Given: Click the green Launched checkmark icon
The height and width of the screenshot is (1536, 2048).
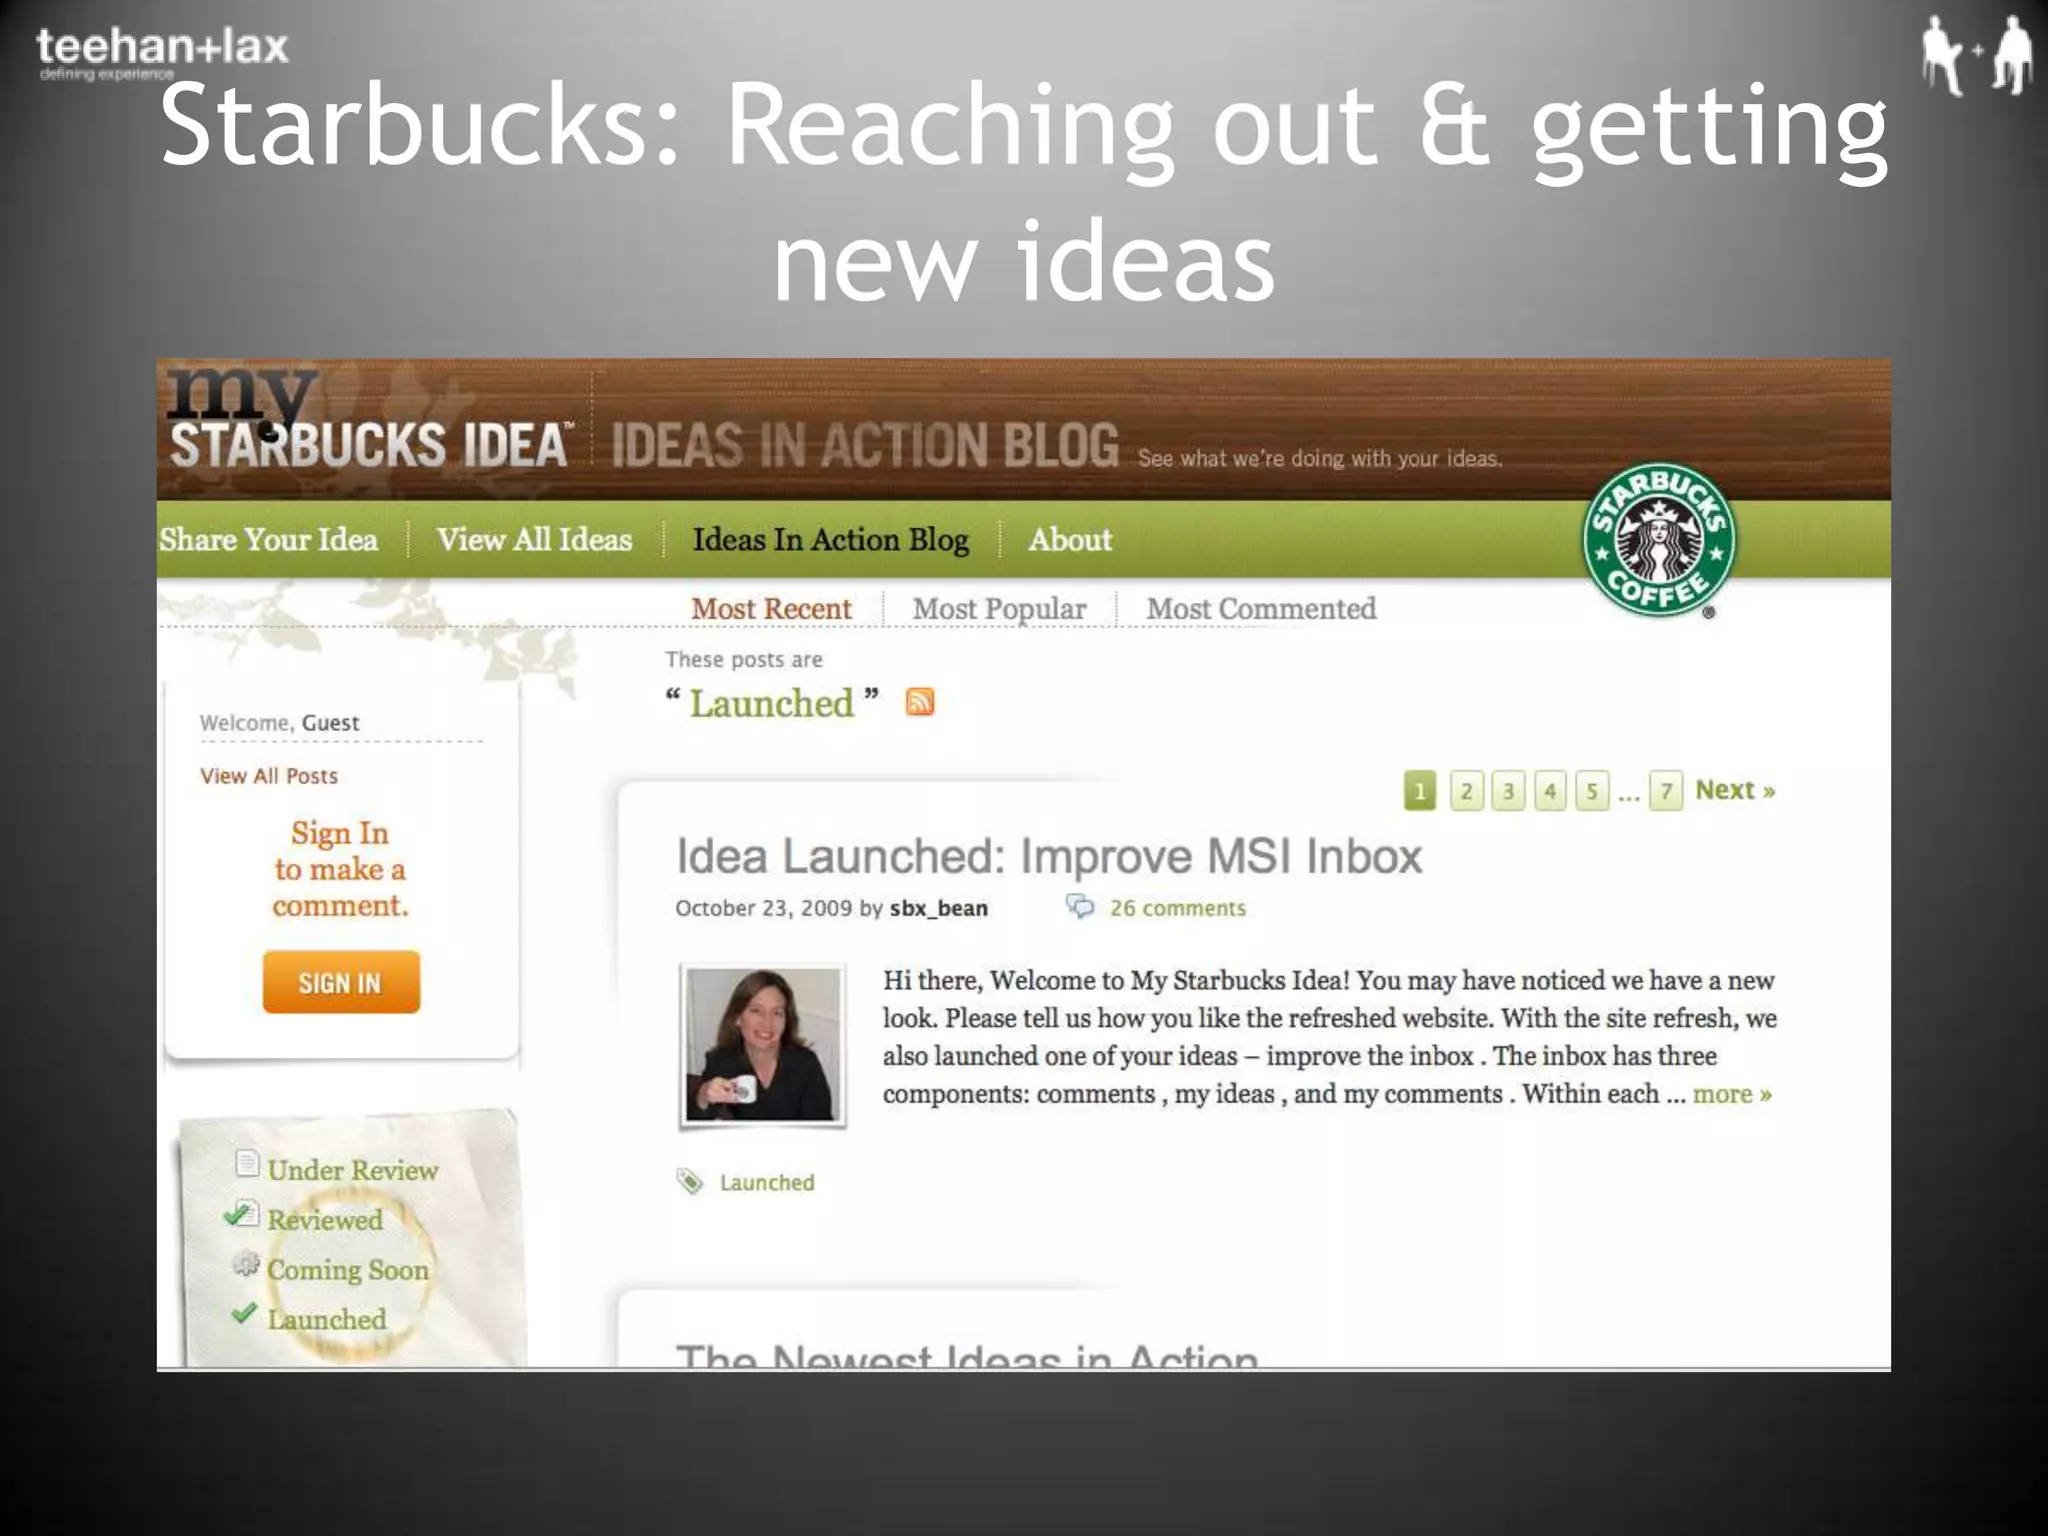Looking at the screenshot, I should click(x=243, y=1313).
